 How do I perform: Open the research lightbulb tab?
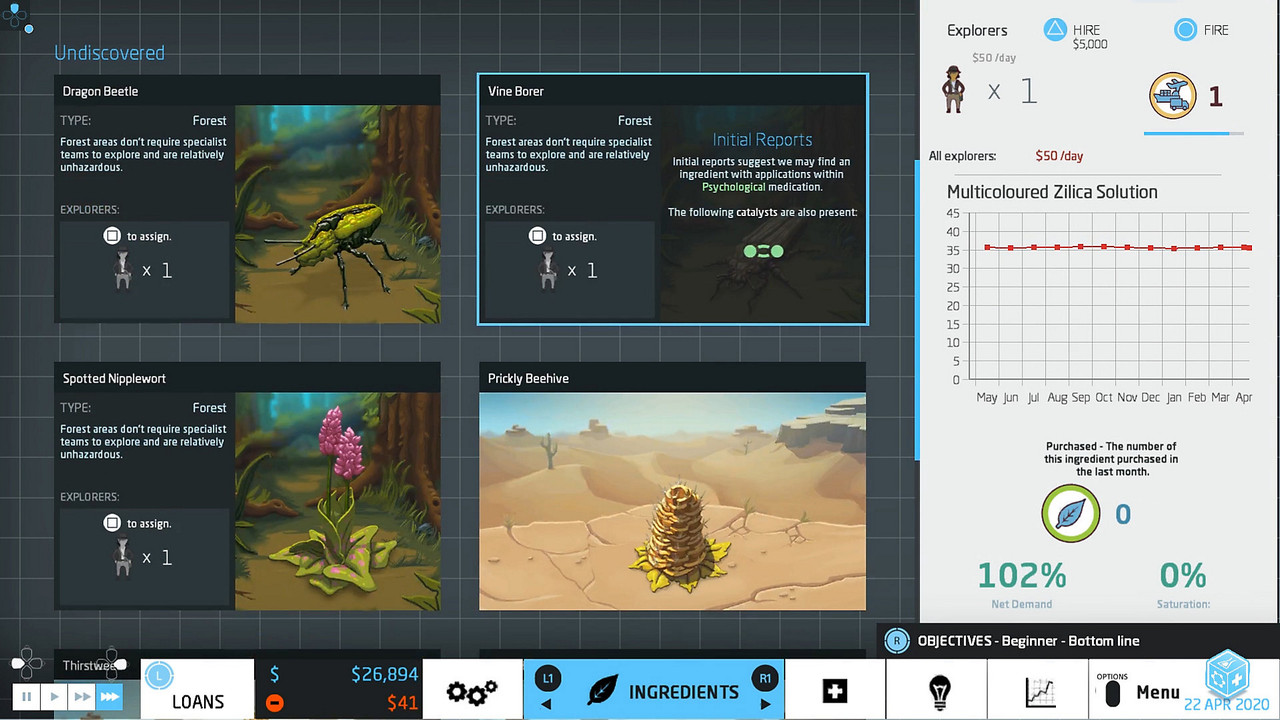pyautogui.click(x=937, y=692)
